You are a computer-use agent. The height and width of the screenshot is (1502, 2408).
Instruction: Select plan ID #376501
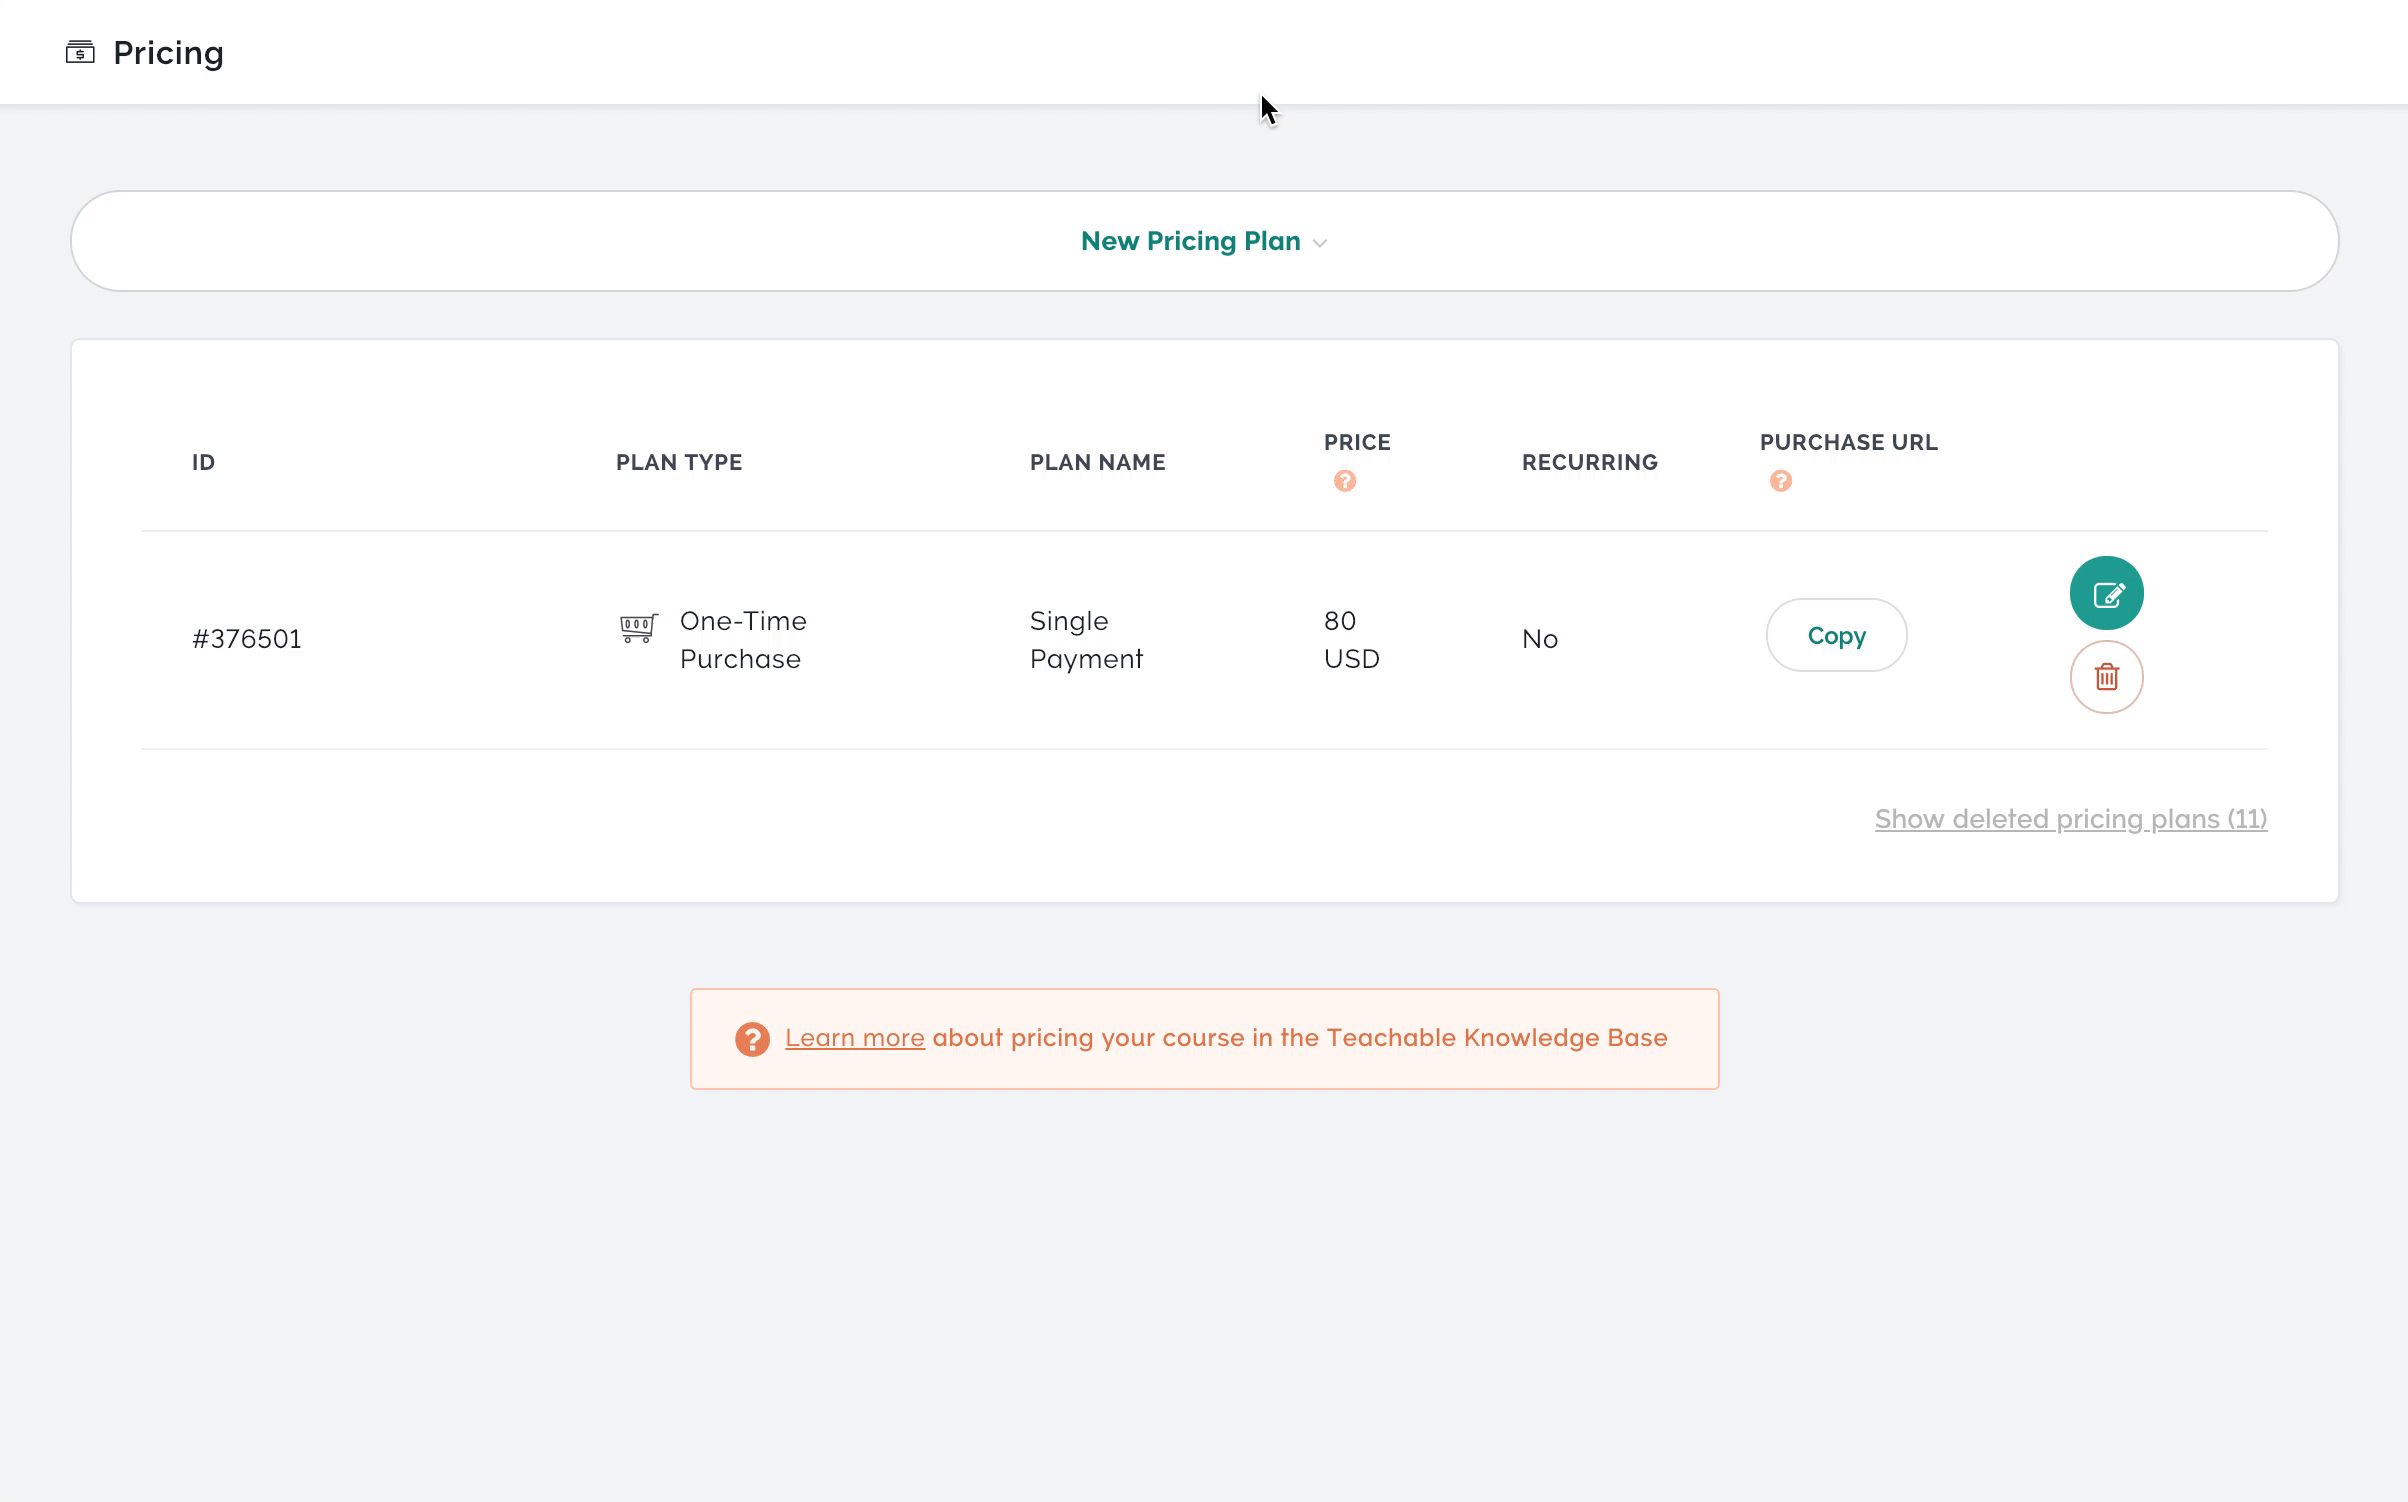pyautogui.click(x=246, y=638)
